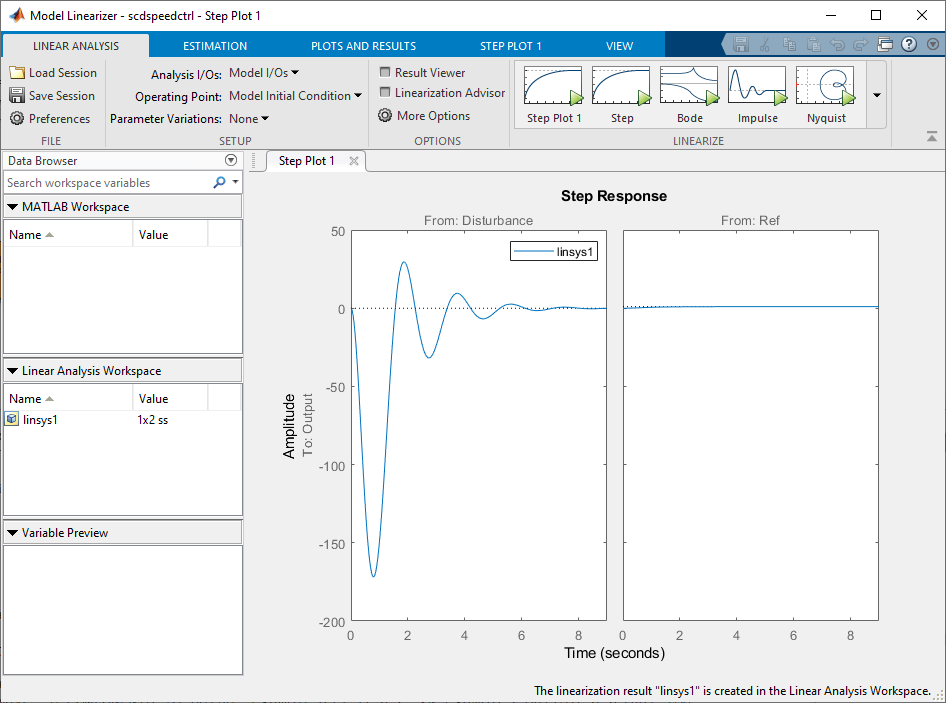The width and height of the screenshot is (946, 703).
Task: Save the current session
Action: coord(53,95)
